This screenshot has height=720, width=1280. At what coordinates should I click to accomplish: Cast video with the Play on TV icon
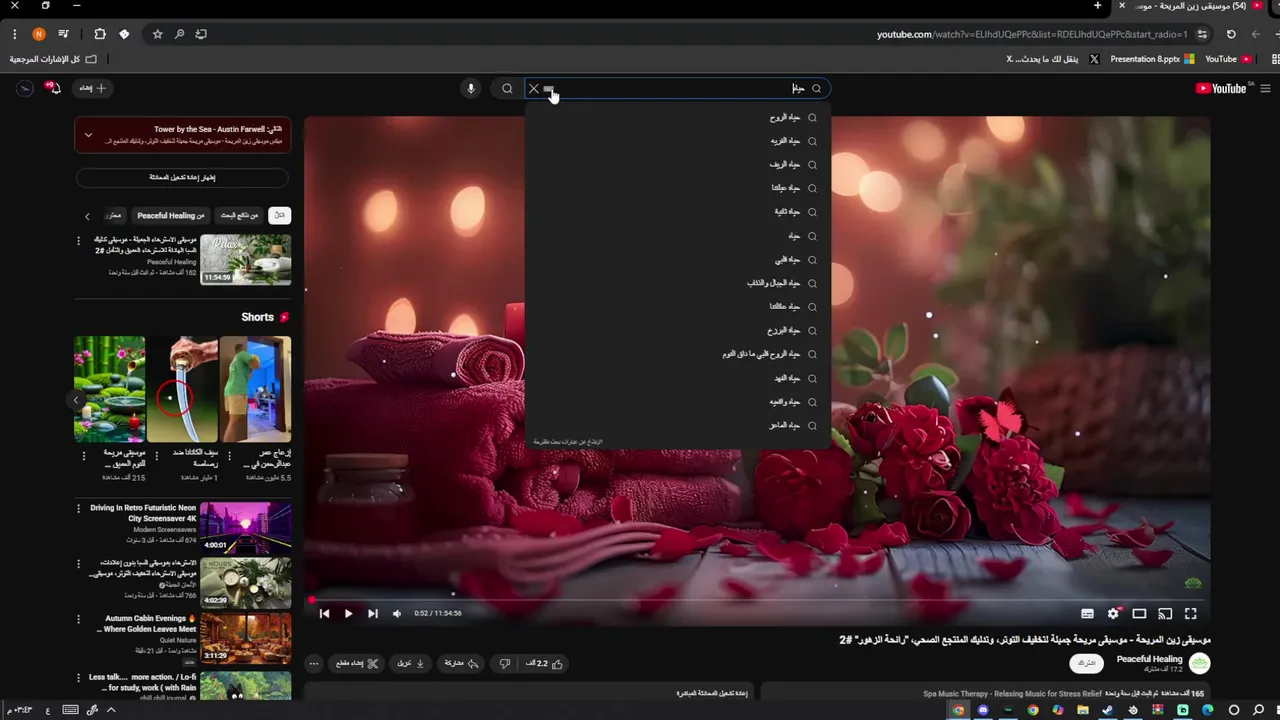[x=1165, y=614]
